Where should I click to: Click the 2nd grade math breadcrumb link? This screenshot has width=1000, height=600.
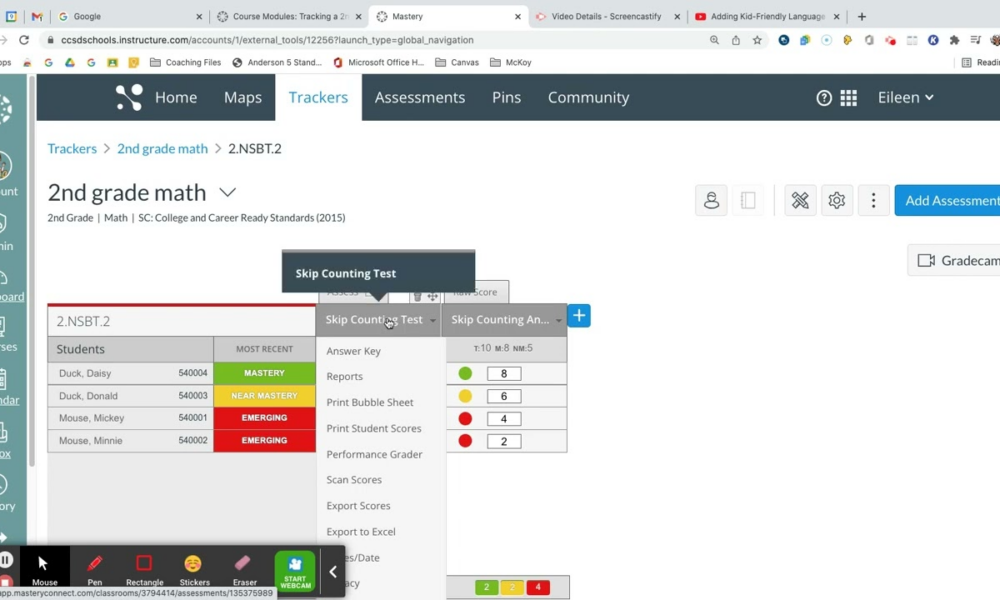point(162,149)
